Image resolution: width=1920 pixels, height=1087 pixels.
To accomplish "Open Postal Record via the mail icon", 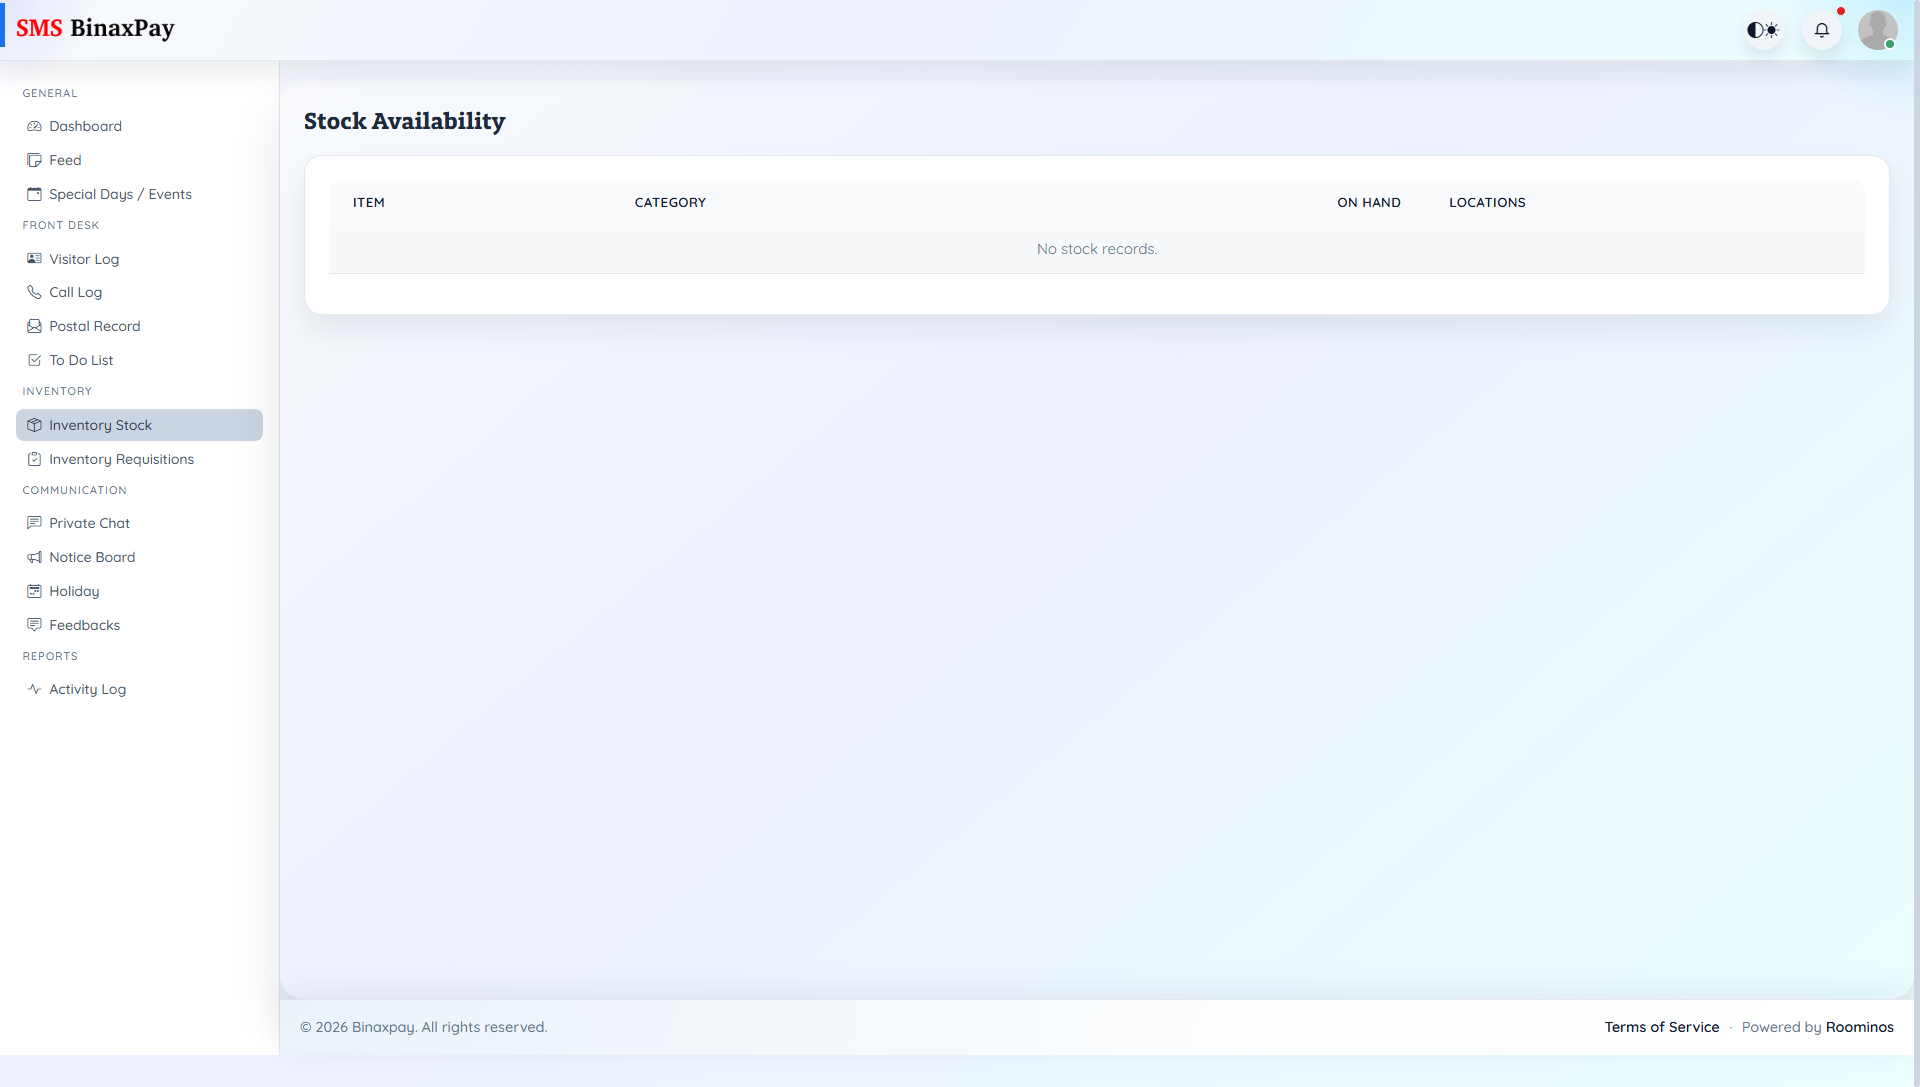I will pos(34,326).
